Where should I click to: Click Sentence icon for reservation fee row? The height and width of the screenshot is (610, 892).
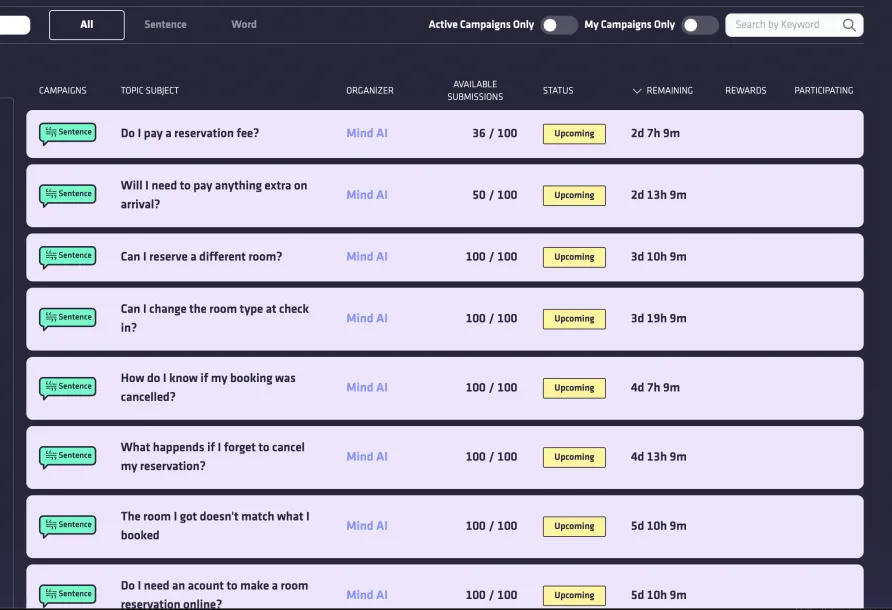point(67,134)
